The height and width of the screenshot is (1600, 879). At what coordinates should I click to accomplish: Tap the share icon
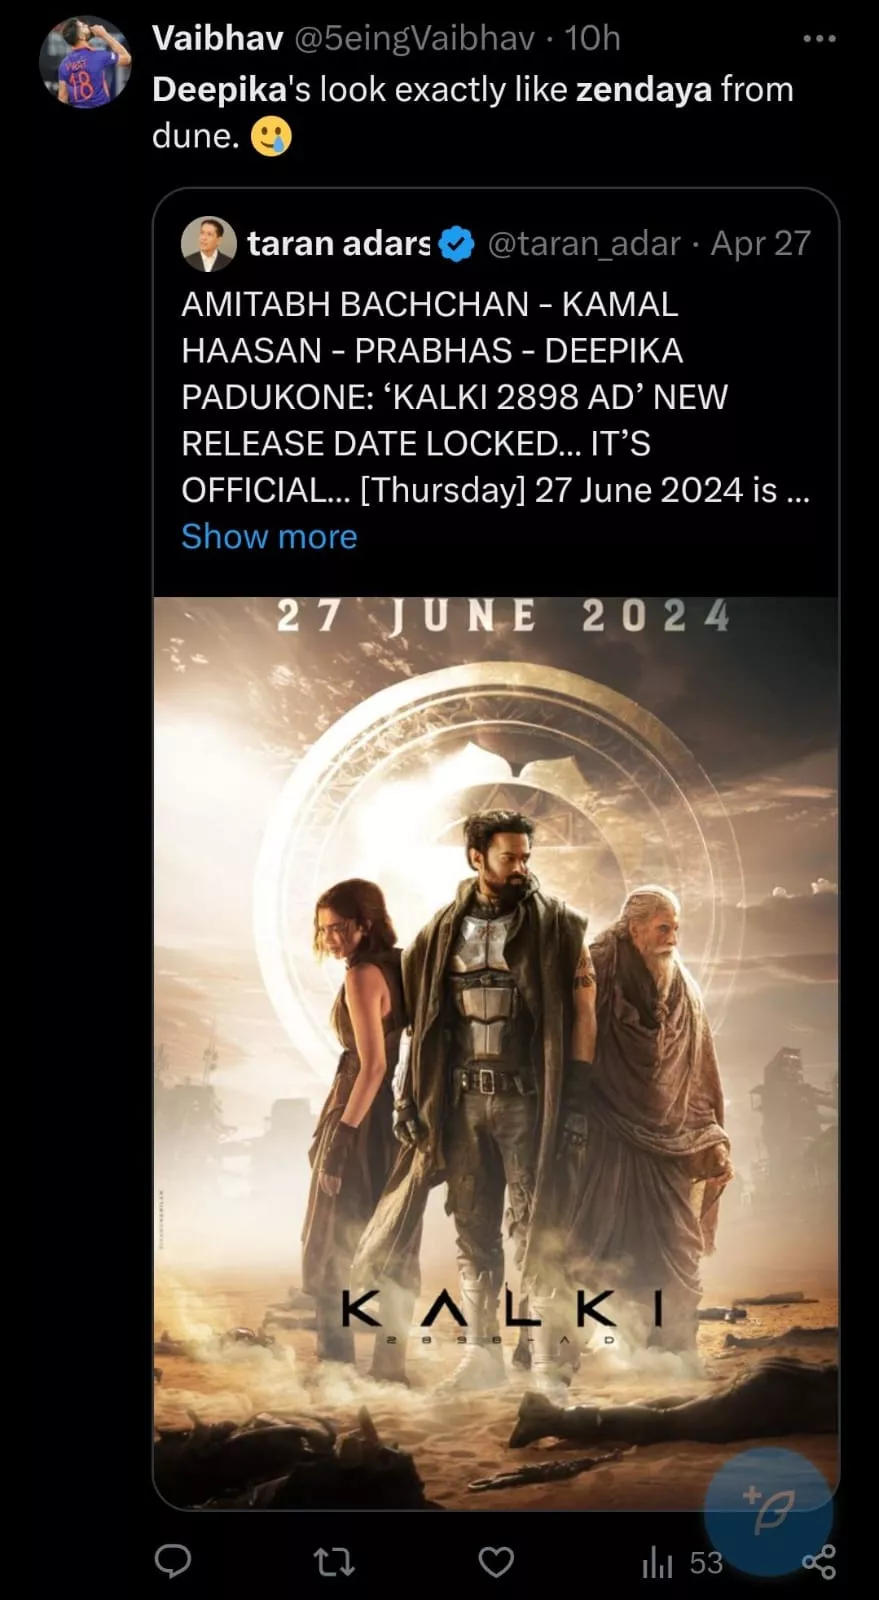pyautogui.click(x=819, y=1561)
